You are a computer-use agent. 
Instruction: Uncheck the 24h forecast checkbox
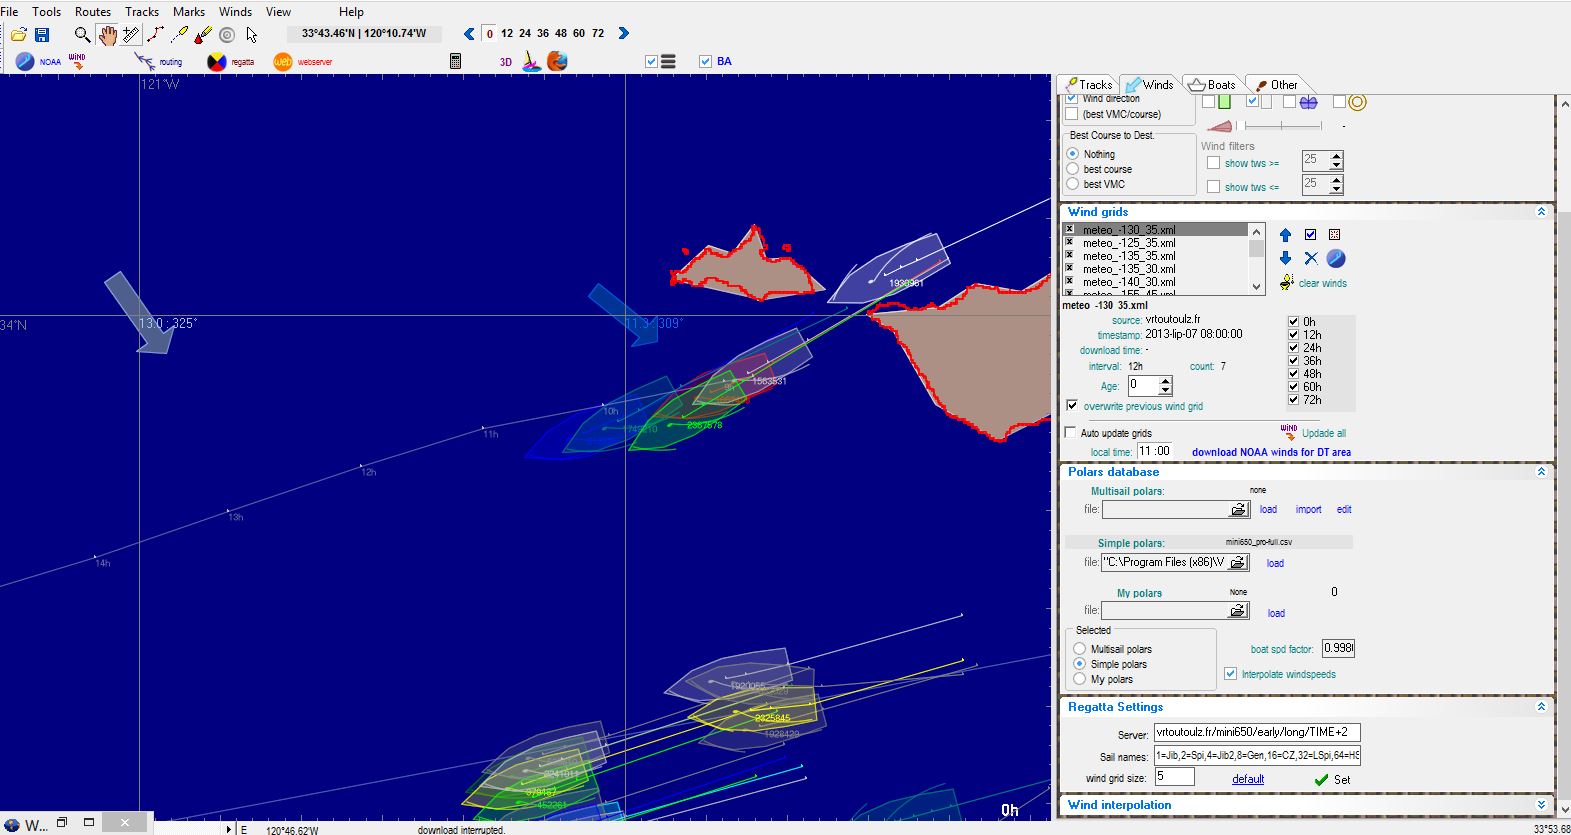pos(1294,348)
